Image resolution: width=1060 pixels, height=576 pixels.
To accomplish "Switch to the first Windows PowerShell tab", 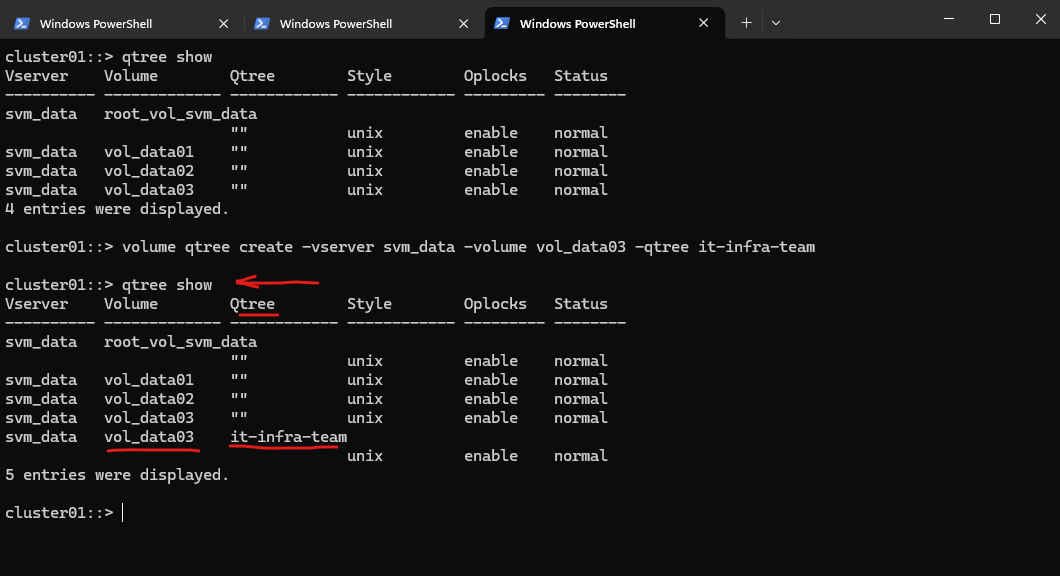I will 110,23.
